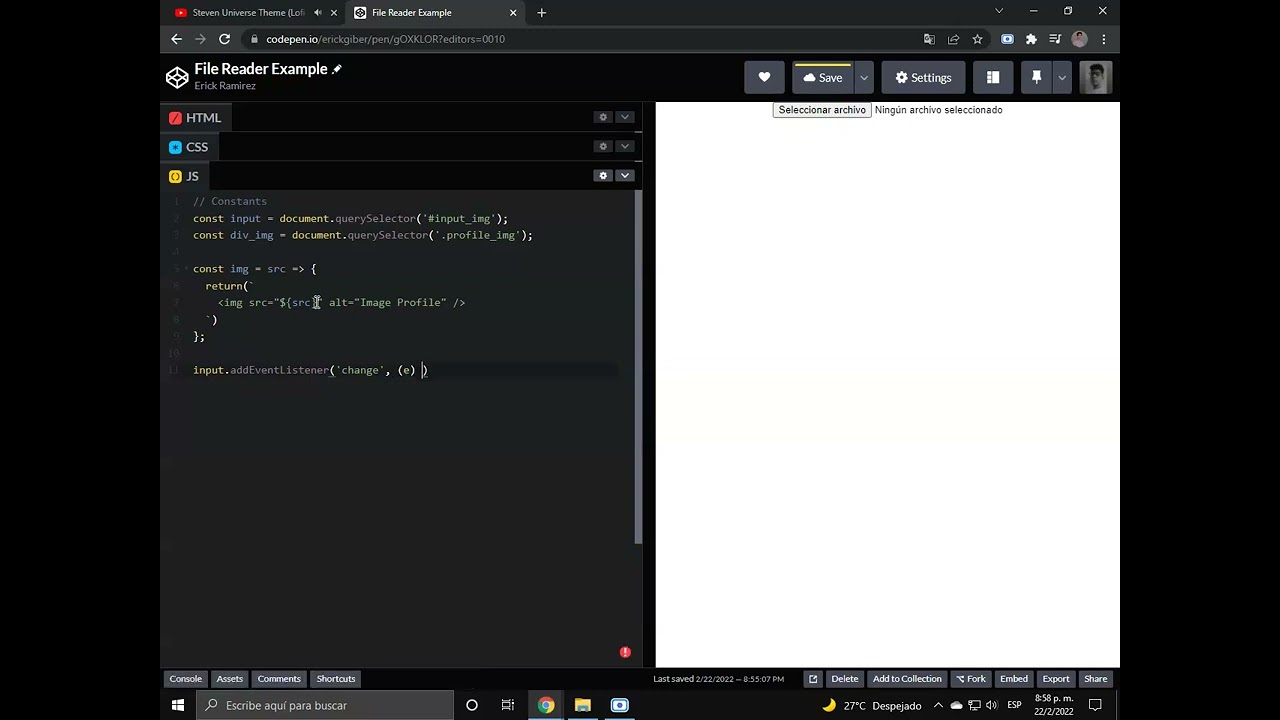The width and height of the screenshot is (1280, 720).
Task: Open File Explorer from the taskbar
Action: click(583, 705)
